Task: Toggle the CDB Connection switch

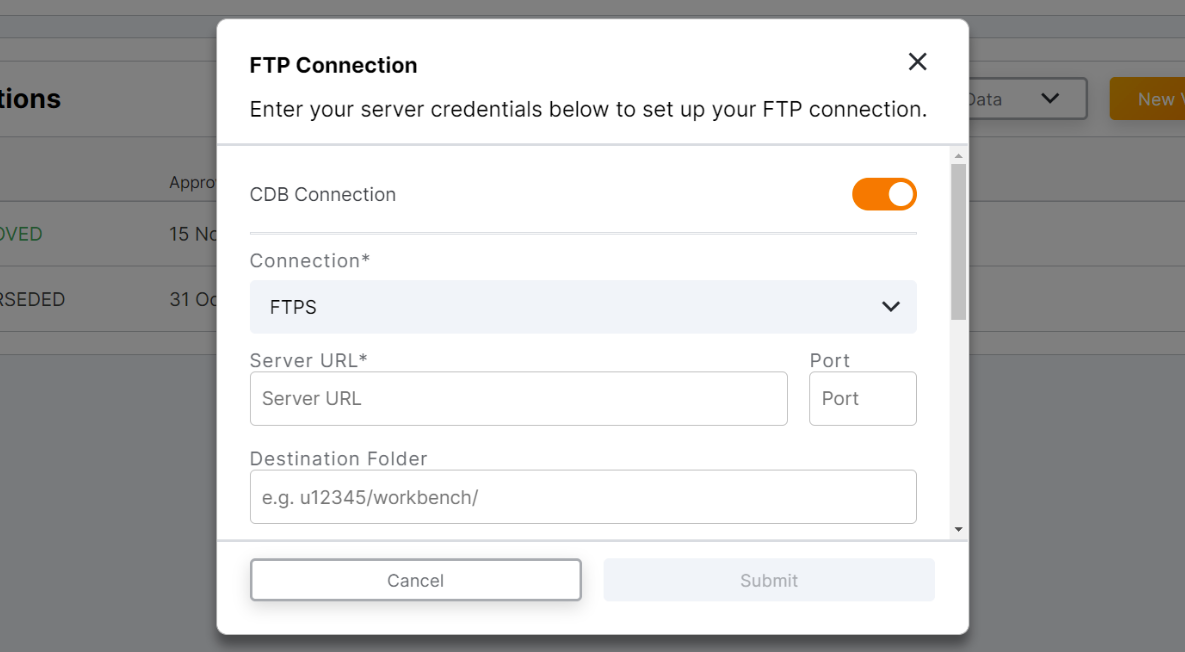Action: (884, 194)
